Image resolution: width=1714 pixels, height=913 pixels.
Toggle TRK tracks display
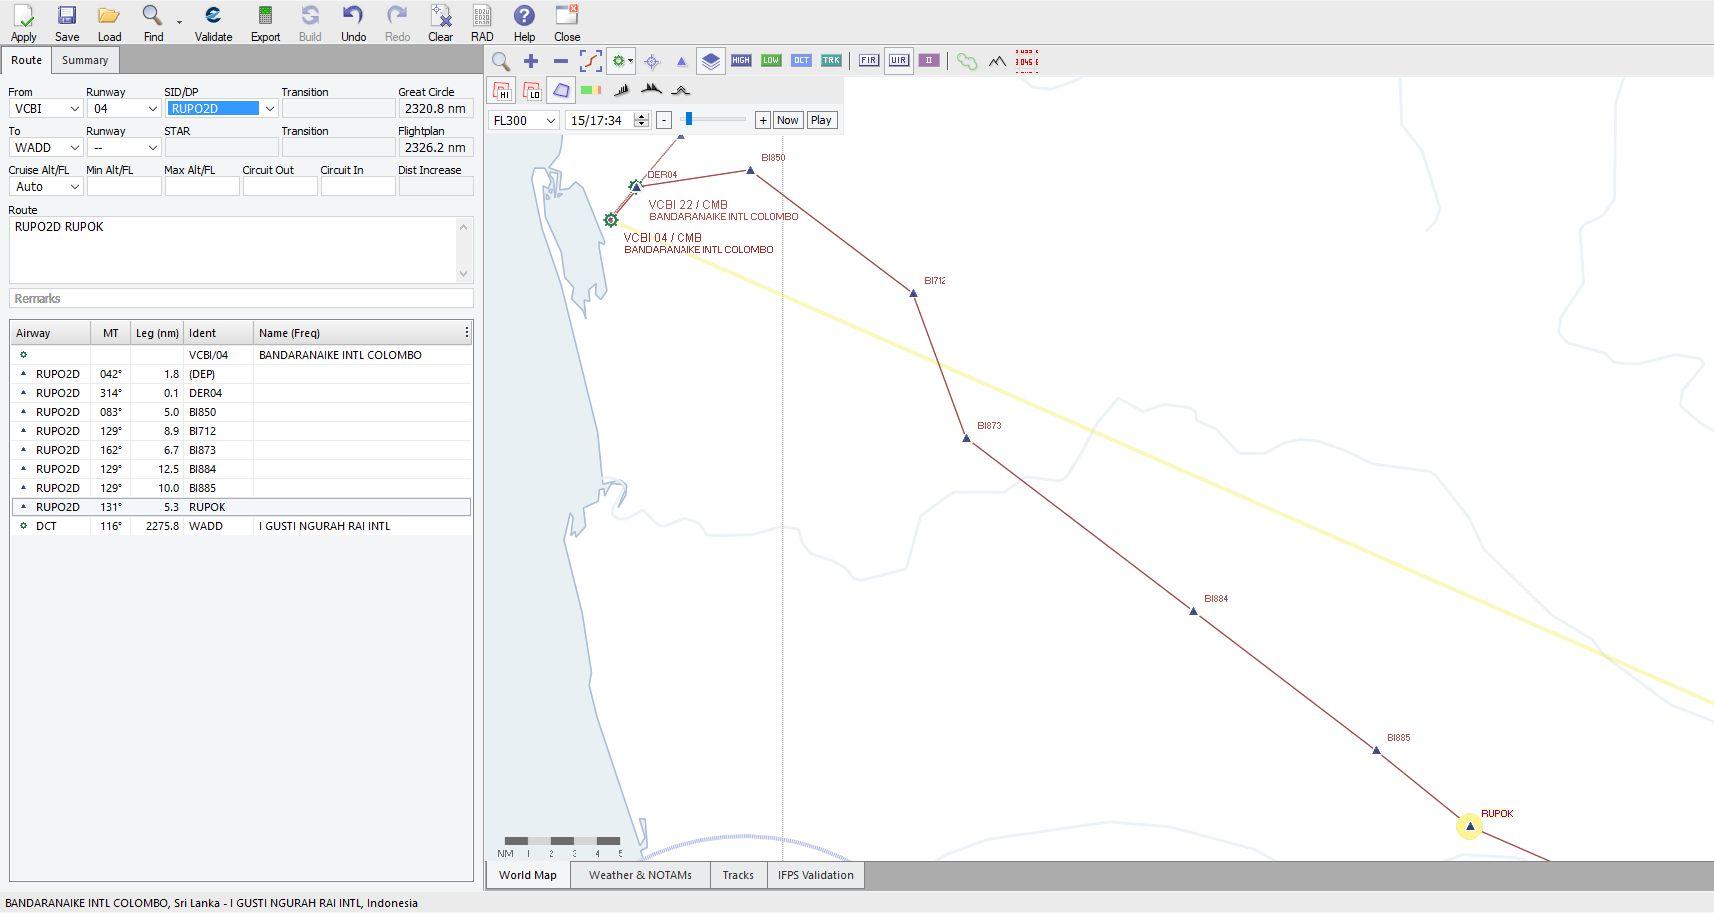831,61
